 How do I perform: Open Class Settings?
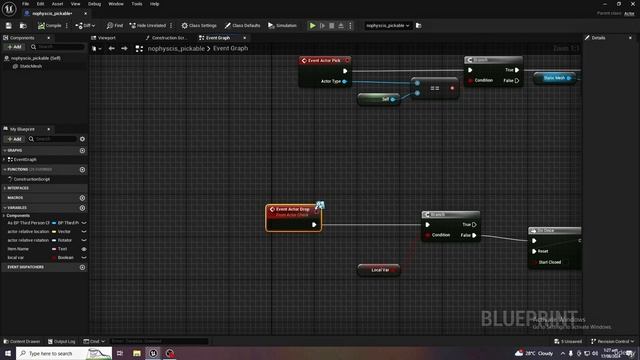click(199, 26)
